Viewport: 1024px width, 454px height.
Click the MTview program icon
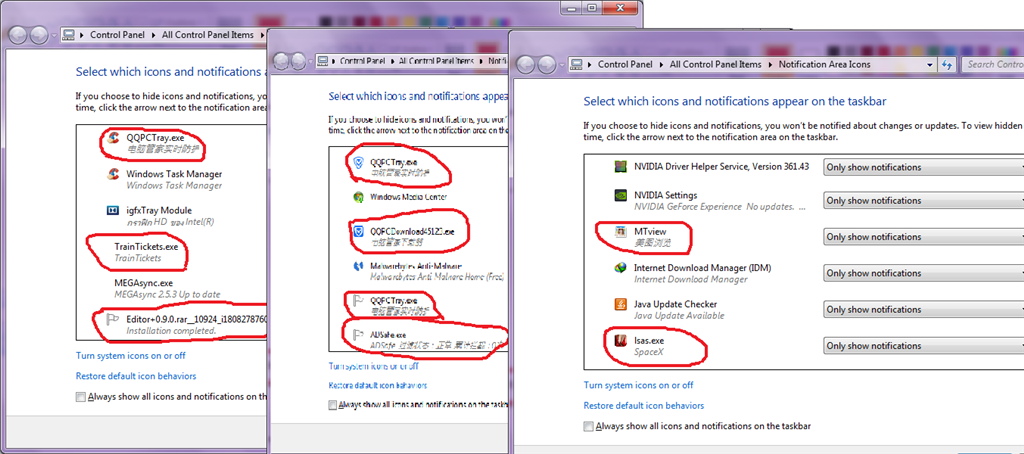point(621,231)
